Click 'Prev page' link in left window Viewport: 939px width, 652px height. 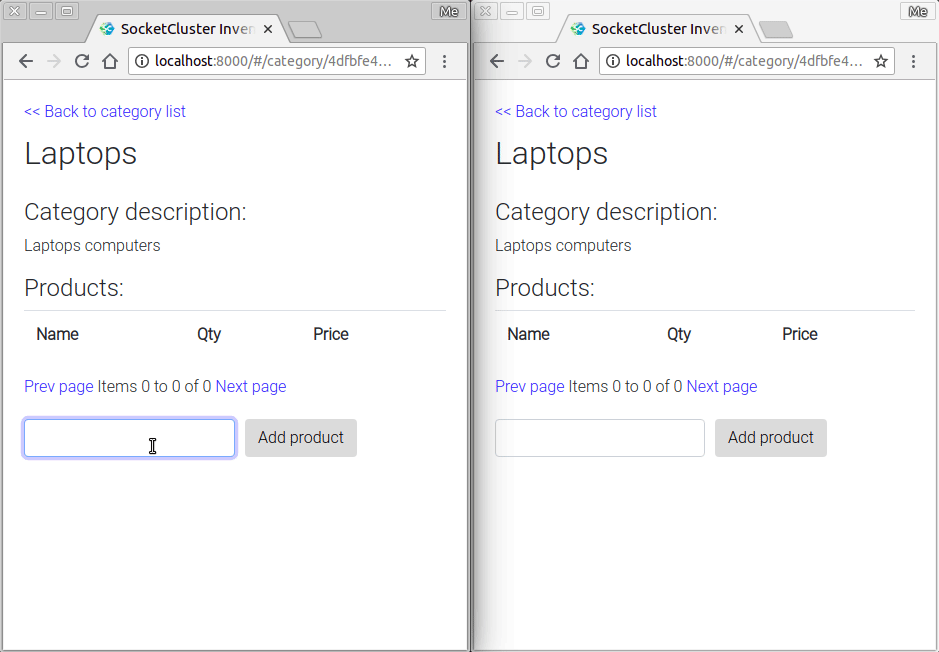(59, 386)
